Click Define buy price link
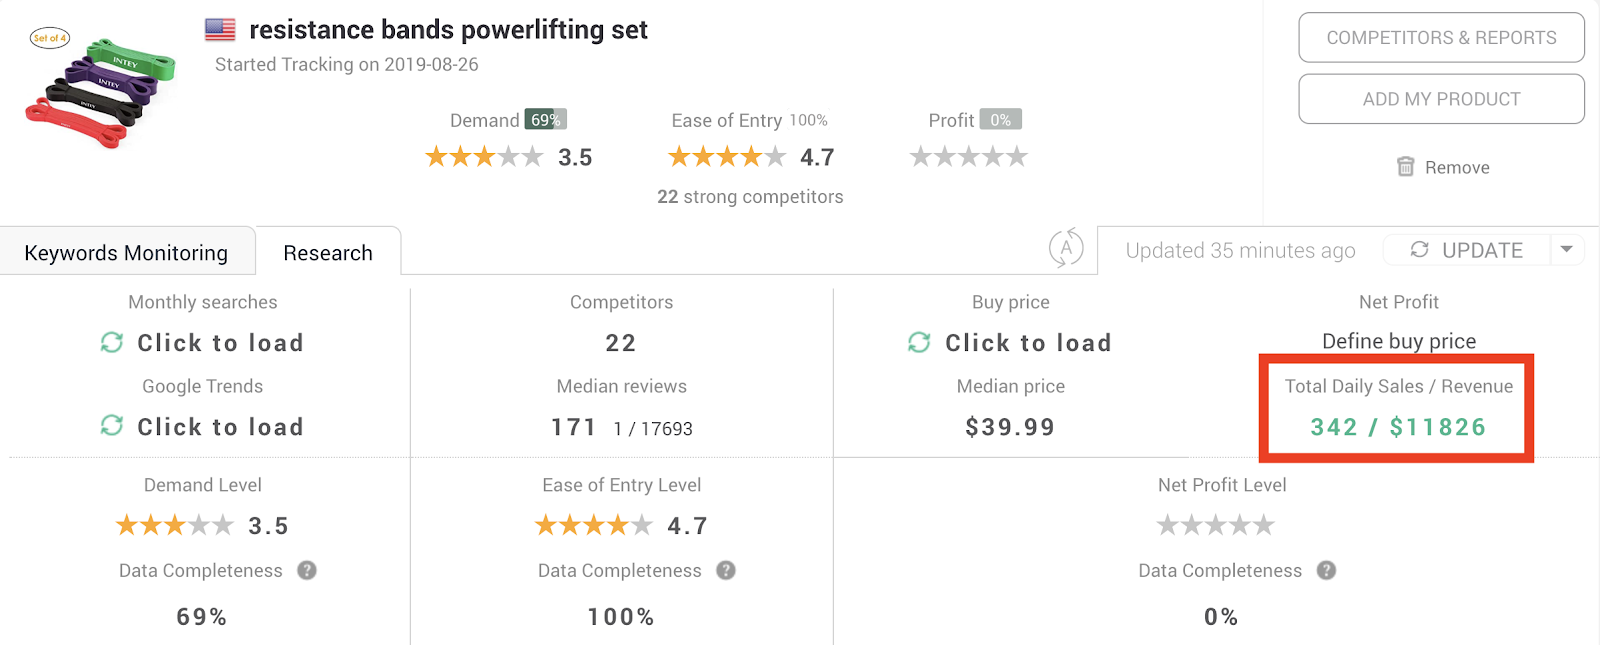 click(x=1399, y=341)
